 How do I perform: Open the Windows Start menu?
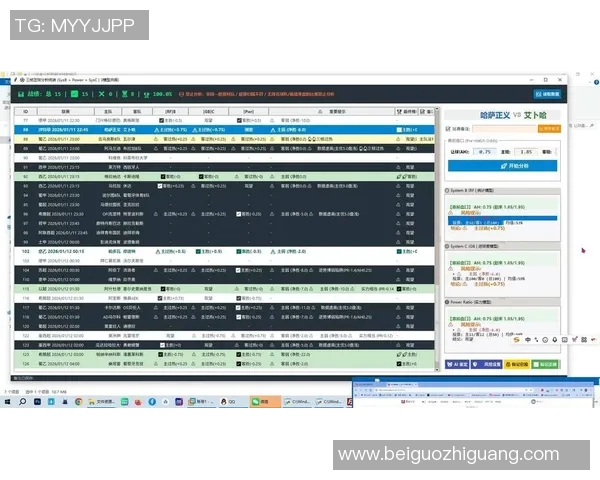10,401
